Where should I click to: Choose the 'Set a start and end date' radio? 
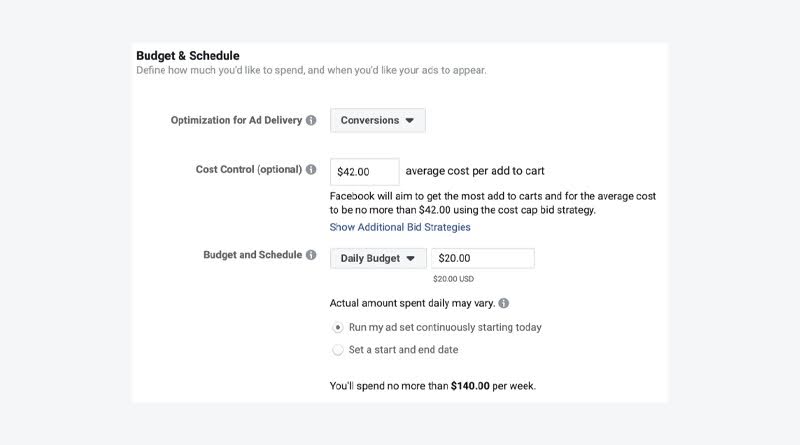pyautogui.click(x=338, y=350)
